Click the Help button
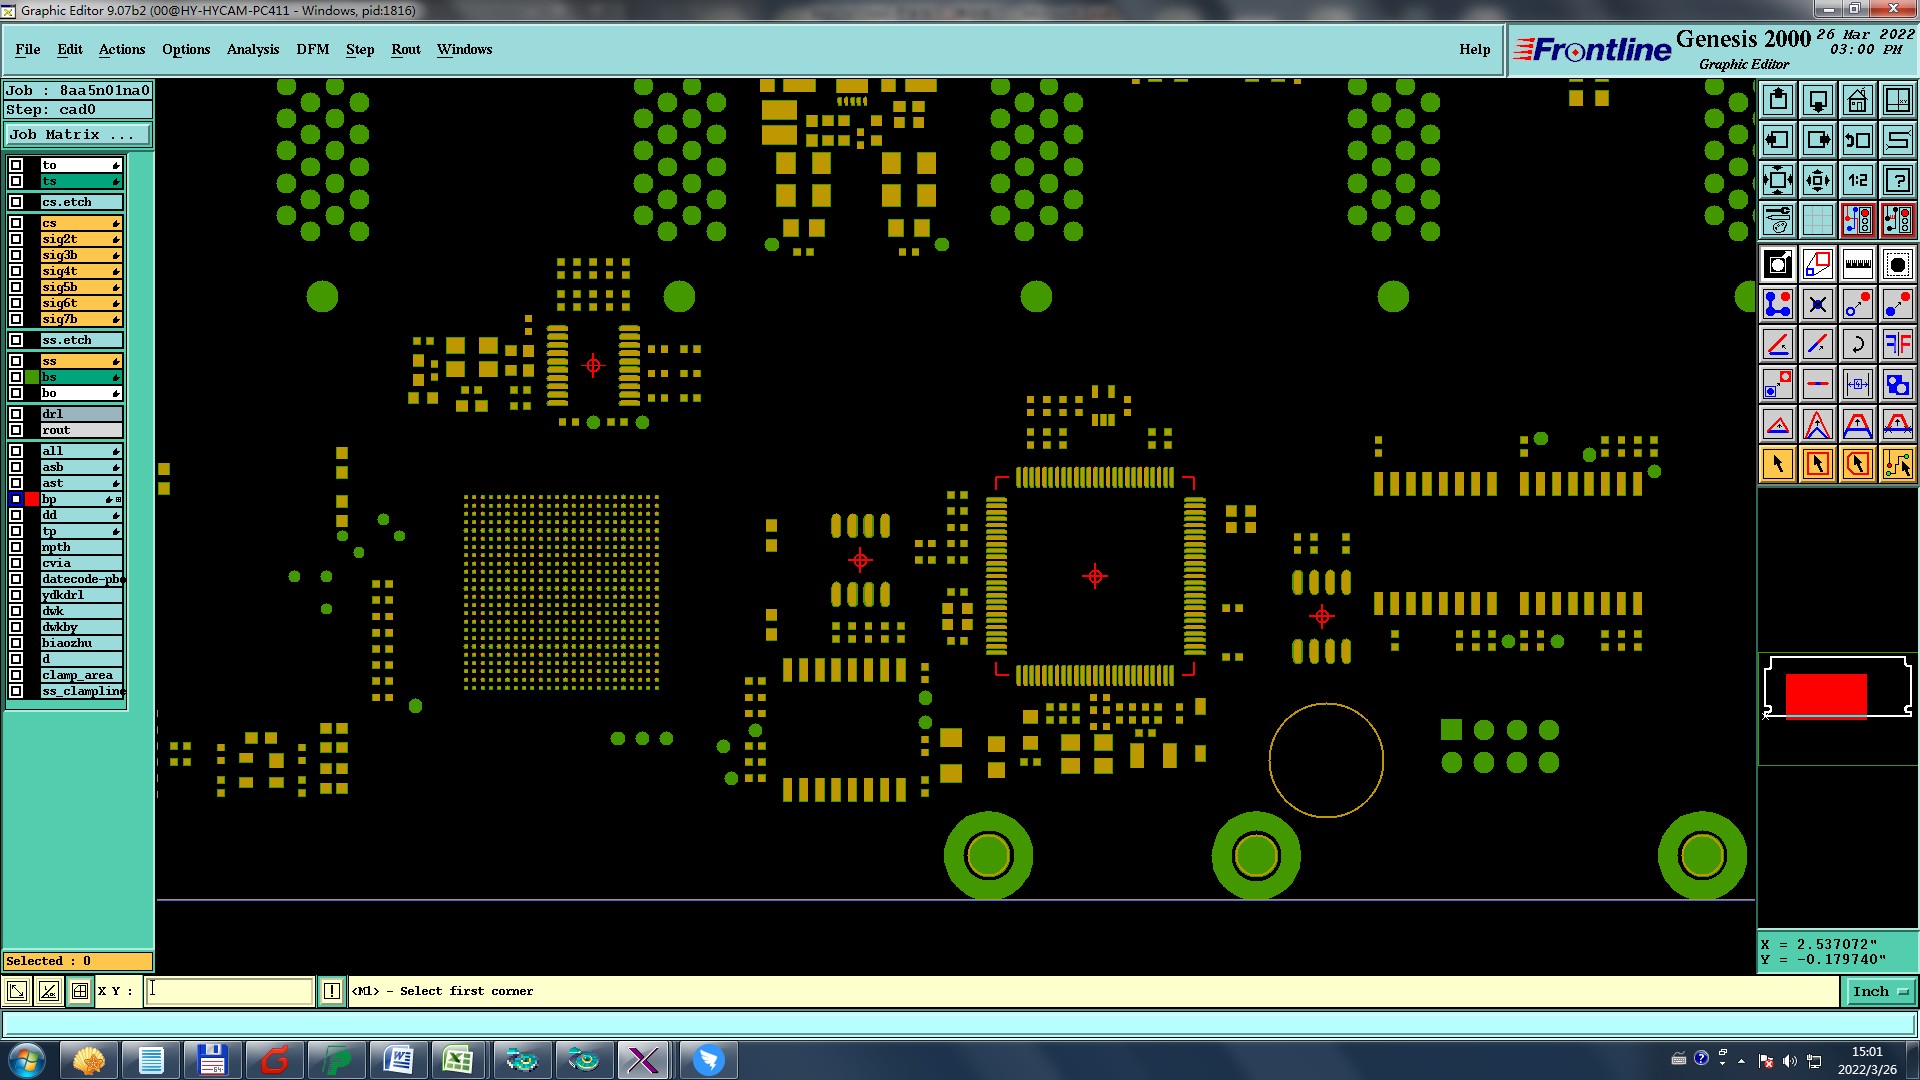Image resolution: width=1920 pixels, height=1080 pixels. pos(1474,49)
